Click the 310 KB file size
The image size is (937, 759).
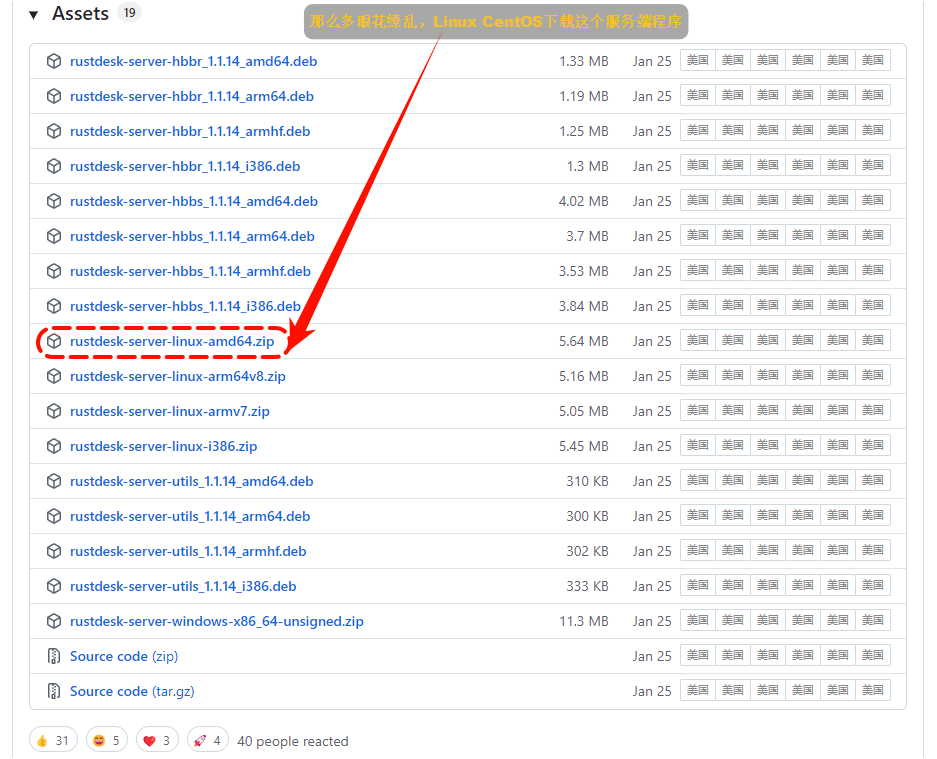point(587,481)
